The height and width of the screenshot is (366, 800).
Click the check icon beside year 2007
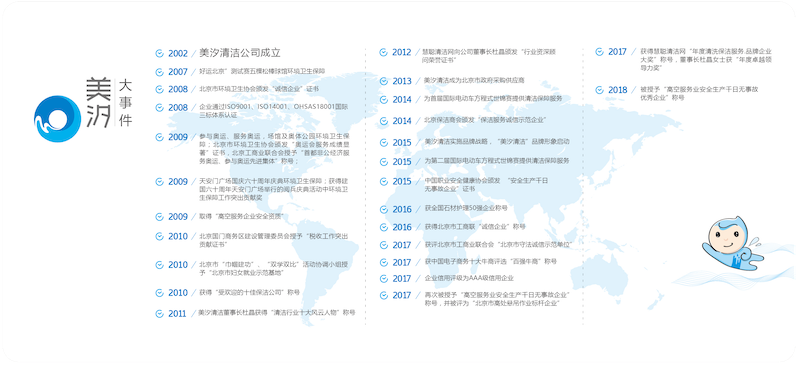click(x=159, y=71)
